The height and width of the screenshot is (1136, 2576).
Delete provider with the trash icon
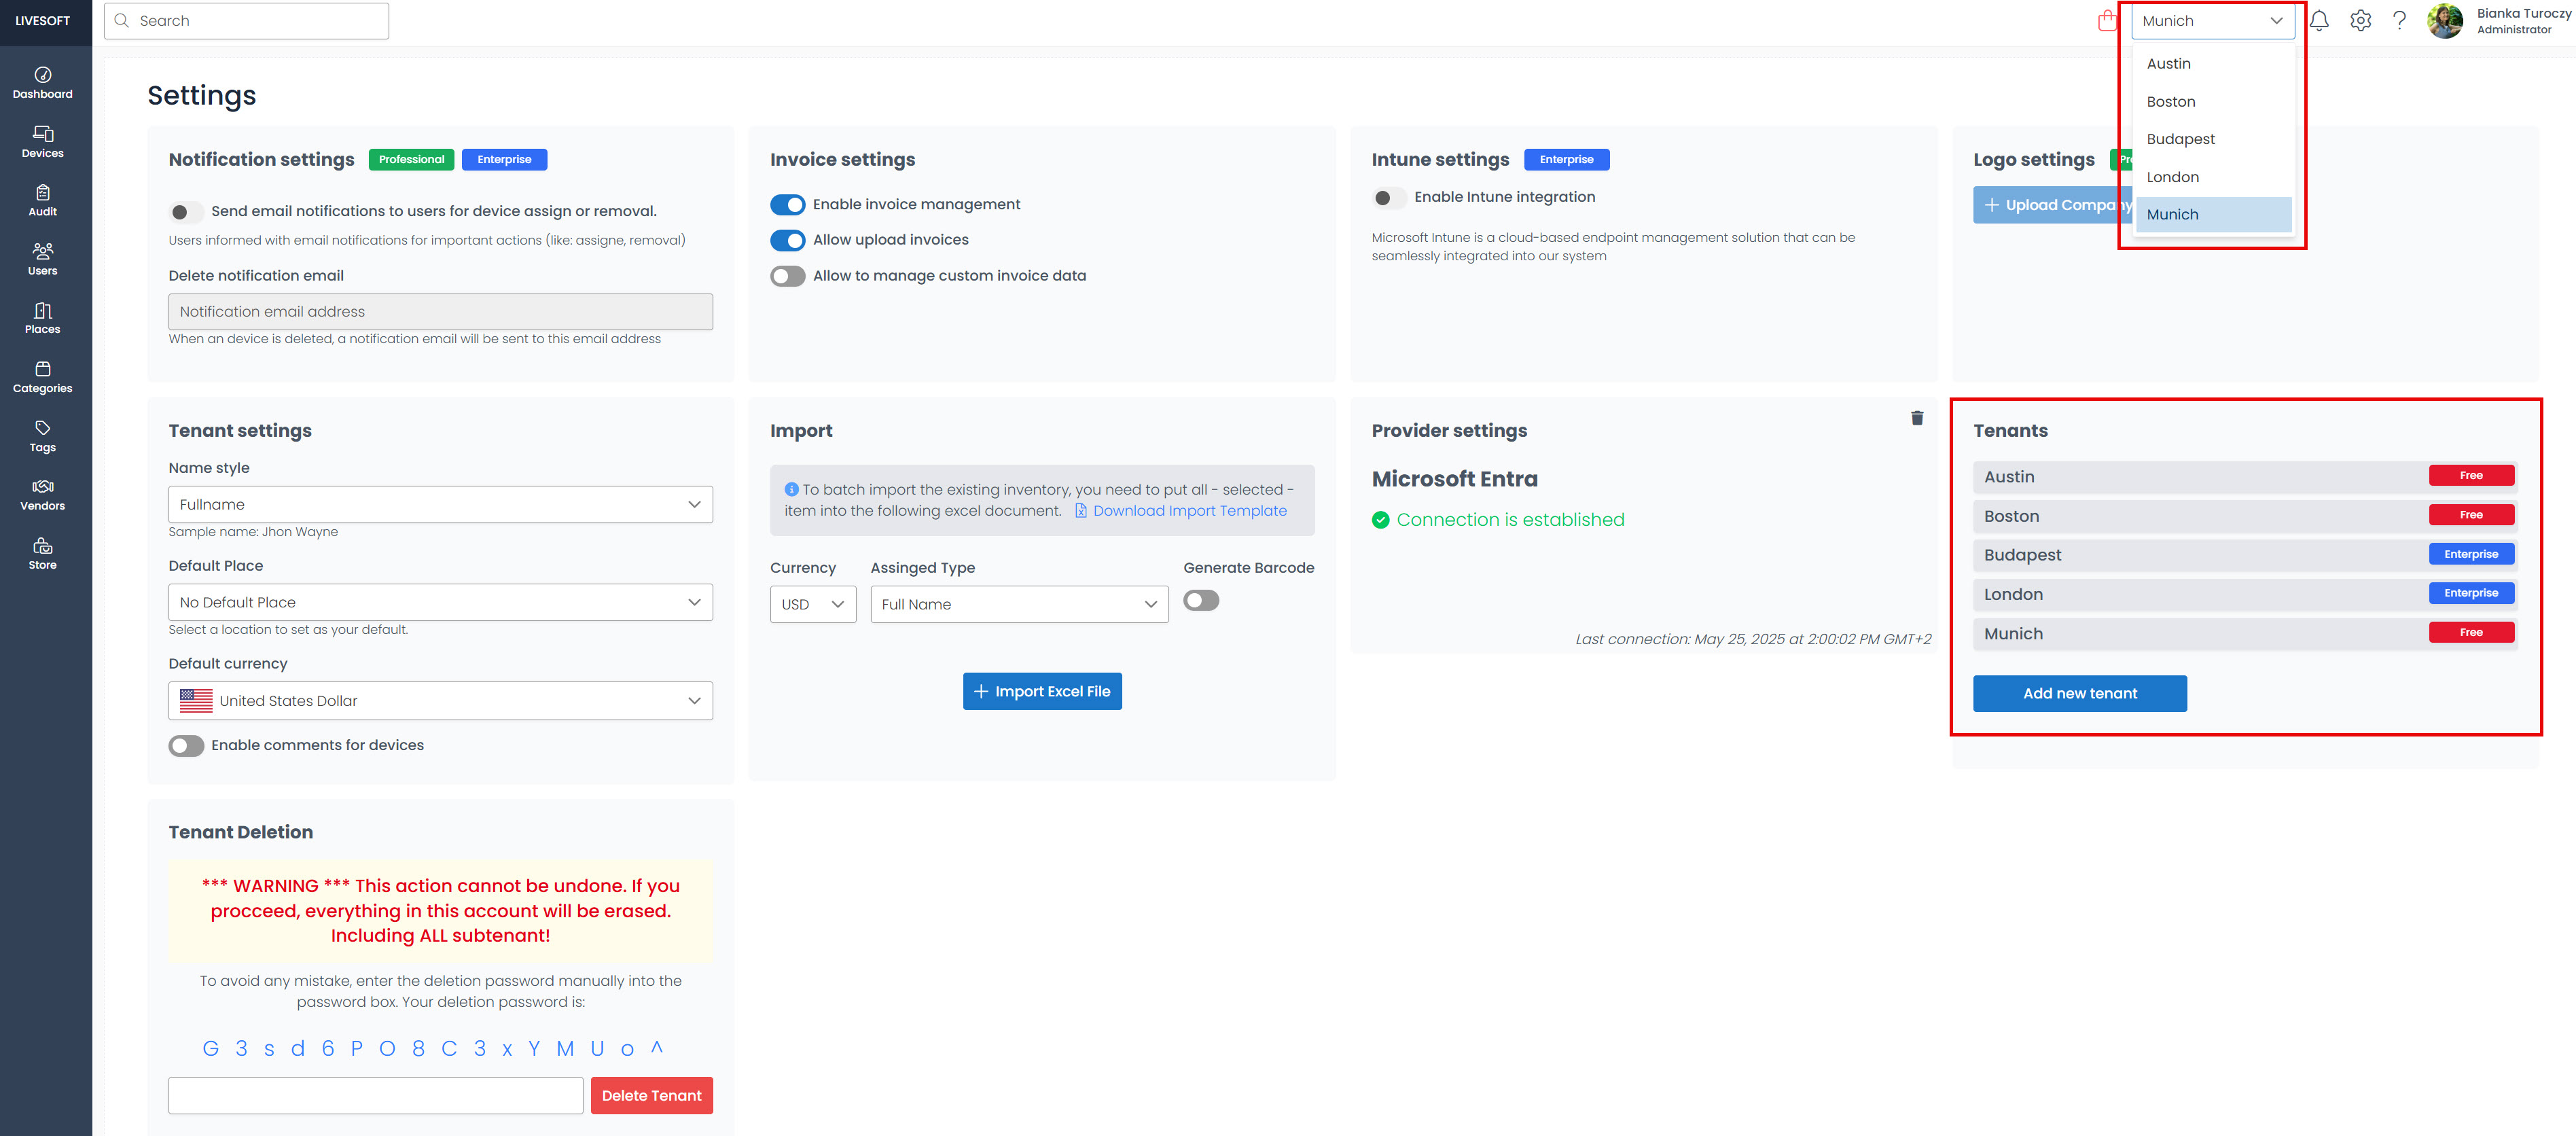pyautogui.click(x=1916, y=418)
